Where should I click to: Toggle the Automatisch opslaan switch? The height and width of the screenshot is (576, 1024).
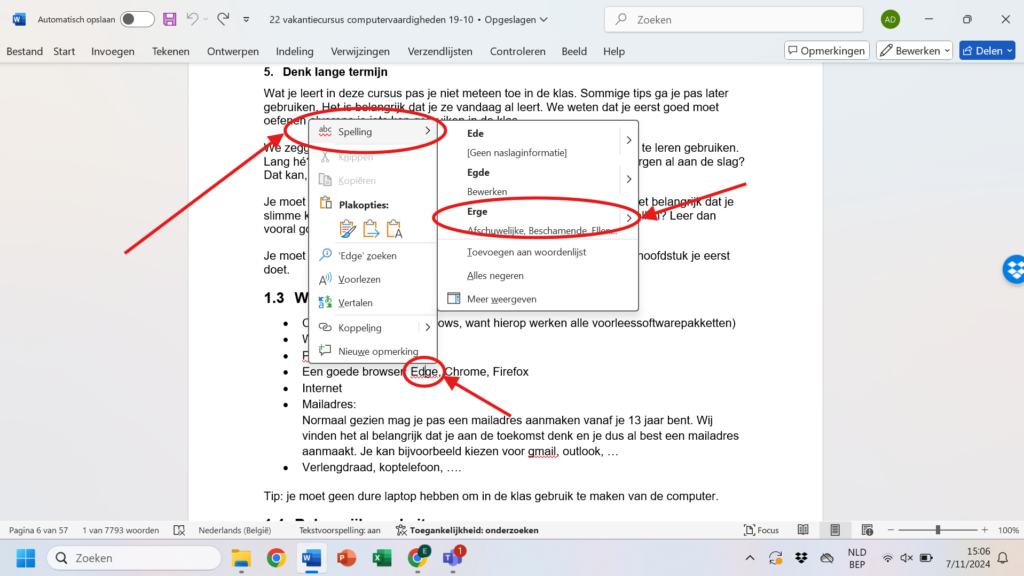(137, 19)
